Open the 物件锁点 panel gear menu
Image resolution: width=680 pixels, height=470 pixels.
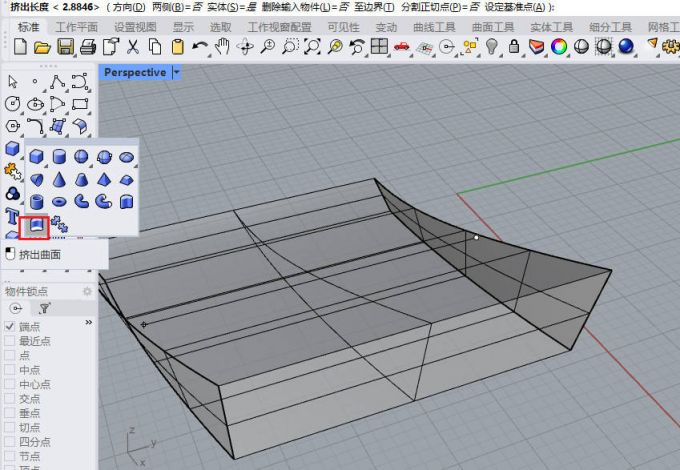(88, 291)
